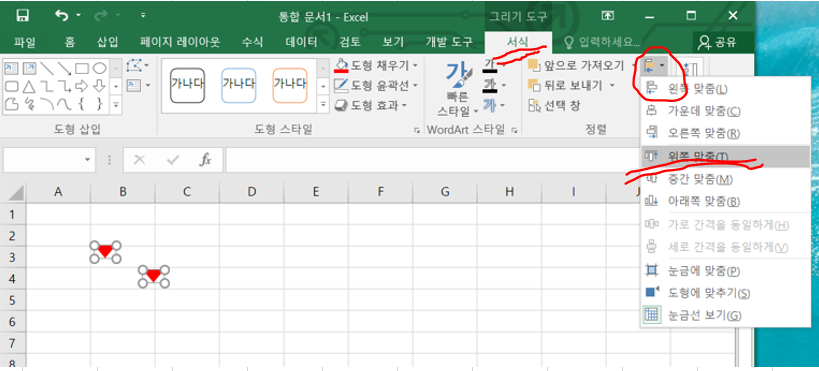The height and width of the screenshot is (371, 819).
Task: Open the 페이지 레이아웃 tab
Action: [x=180, y=42]
